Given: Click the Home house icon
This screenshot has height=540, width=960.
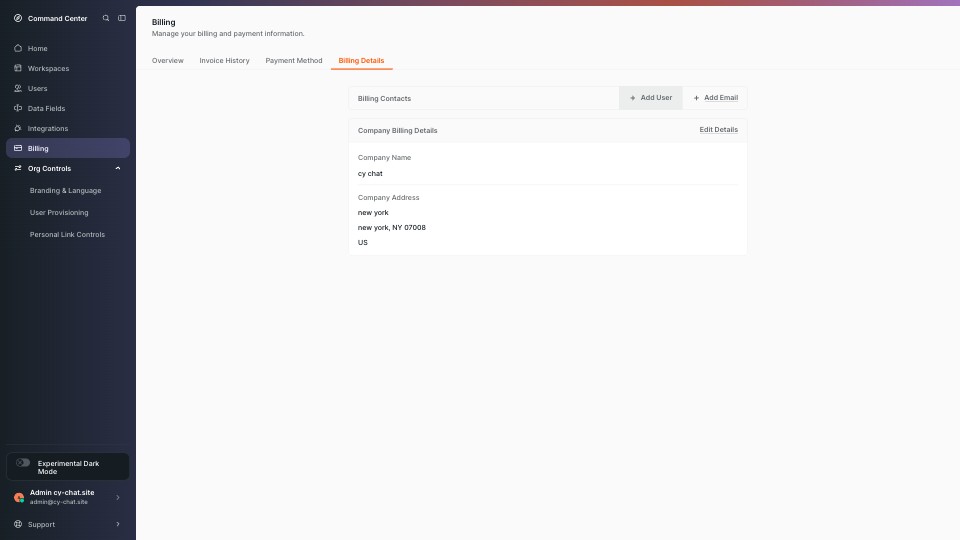Looking at the screenshot, I should tap(18, 48).
